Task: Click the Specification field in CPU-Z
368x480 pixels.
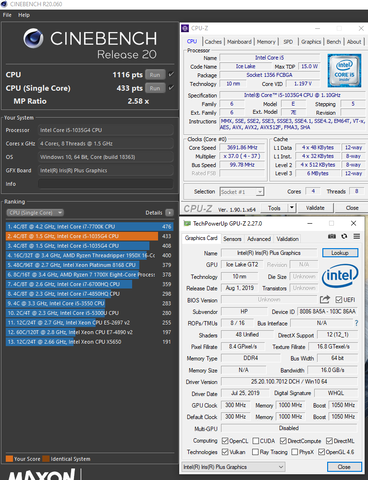Action: [x=292, y=95]
